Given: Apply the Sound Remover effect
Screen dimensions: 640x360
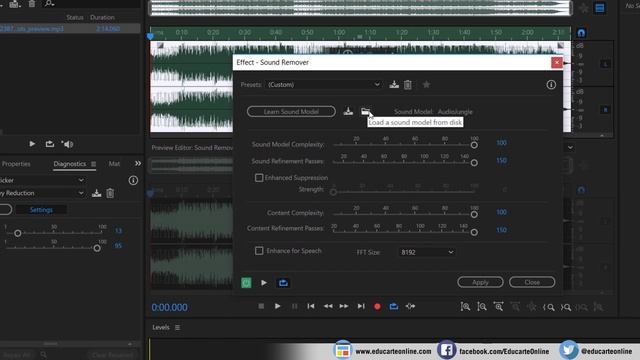Looking at the screenshot, I should 480,282.
